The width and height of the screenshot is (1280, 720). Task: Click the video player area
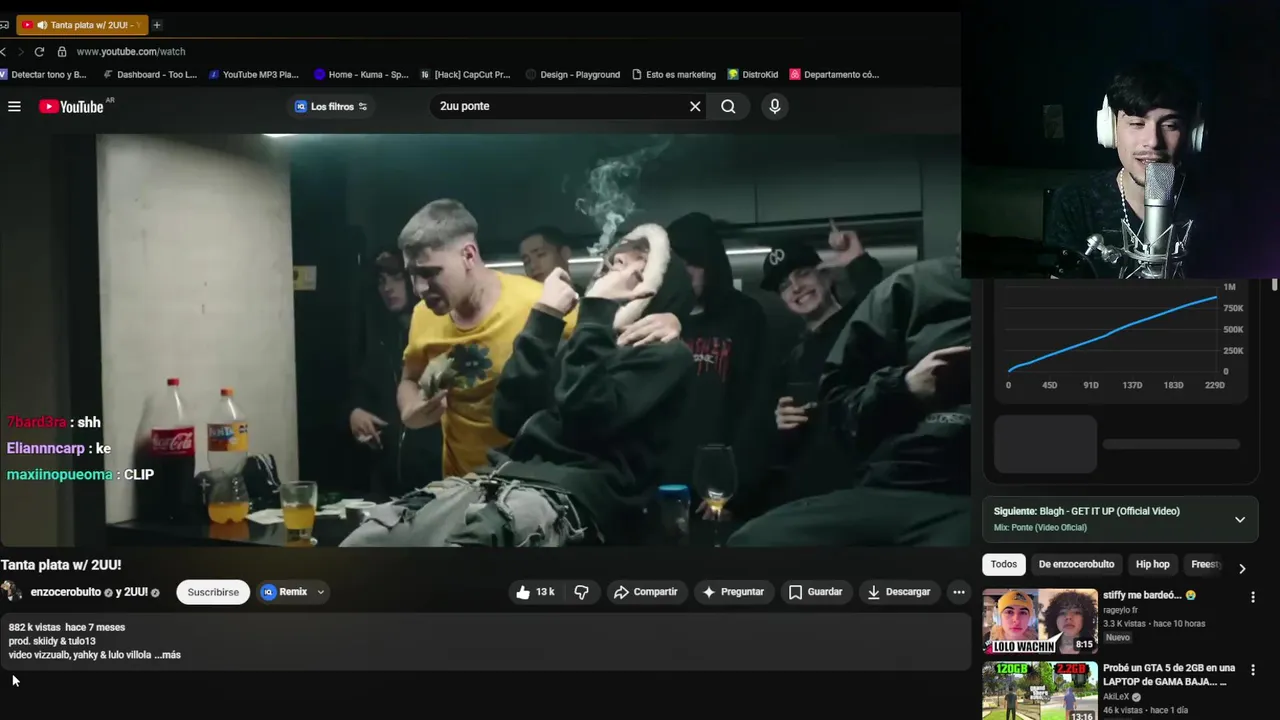pos(485,340)
